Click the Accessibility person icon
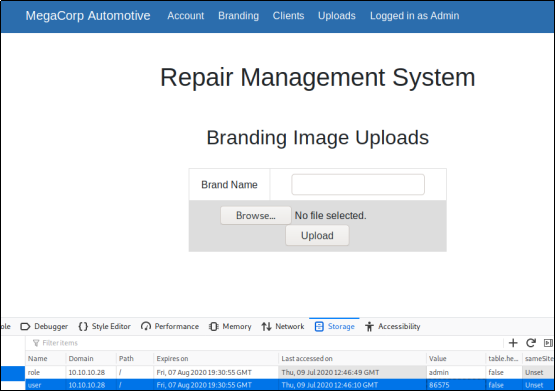556x391 pixels. point(369,326)
